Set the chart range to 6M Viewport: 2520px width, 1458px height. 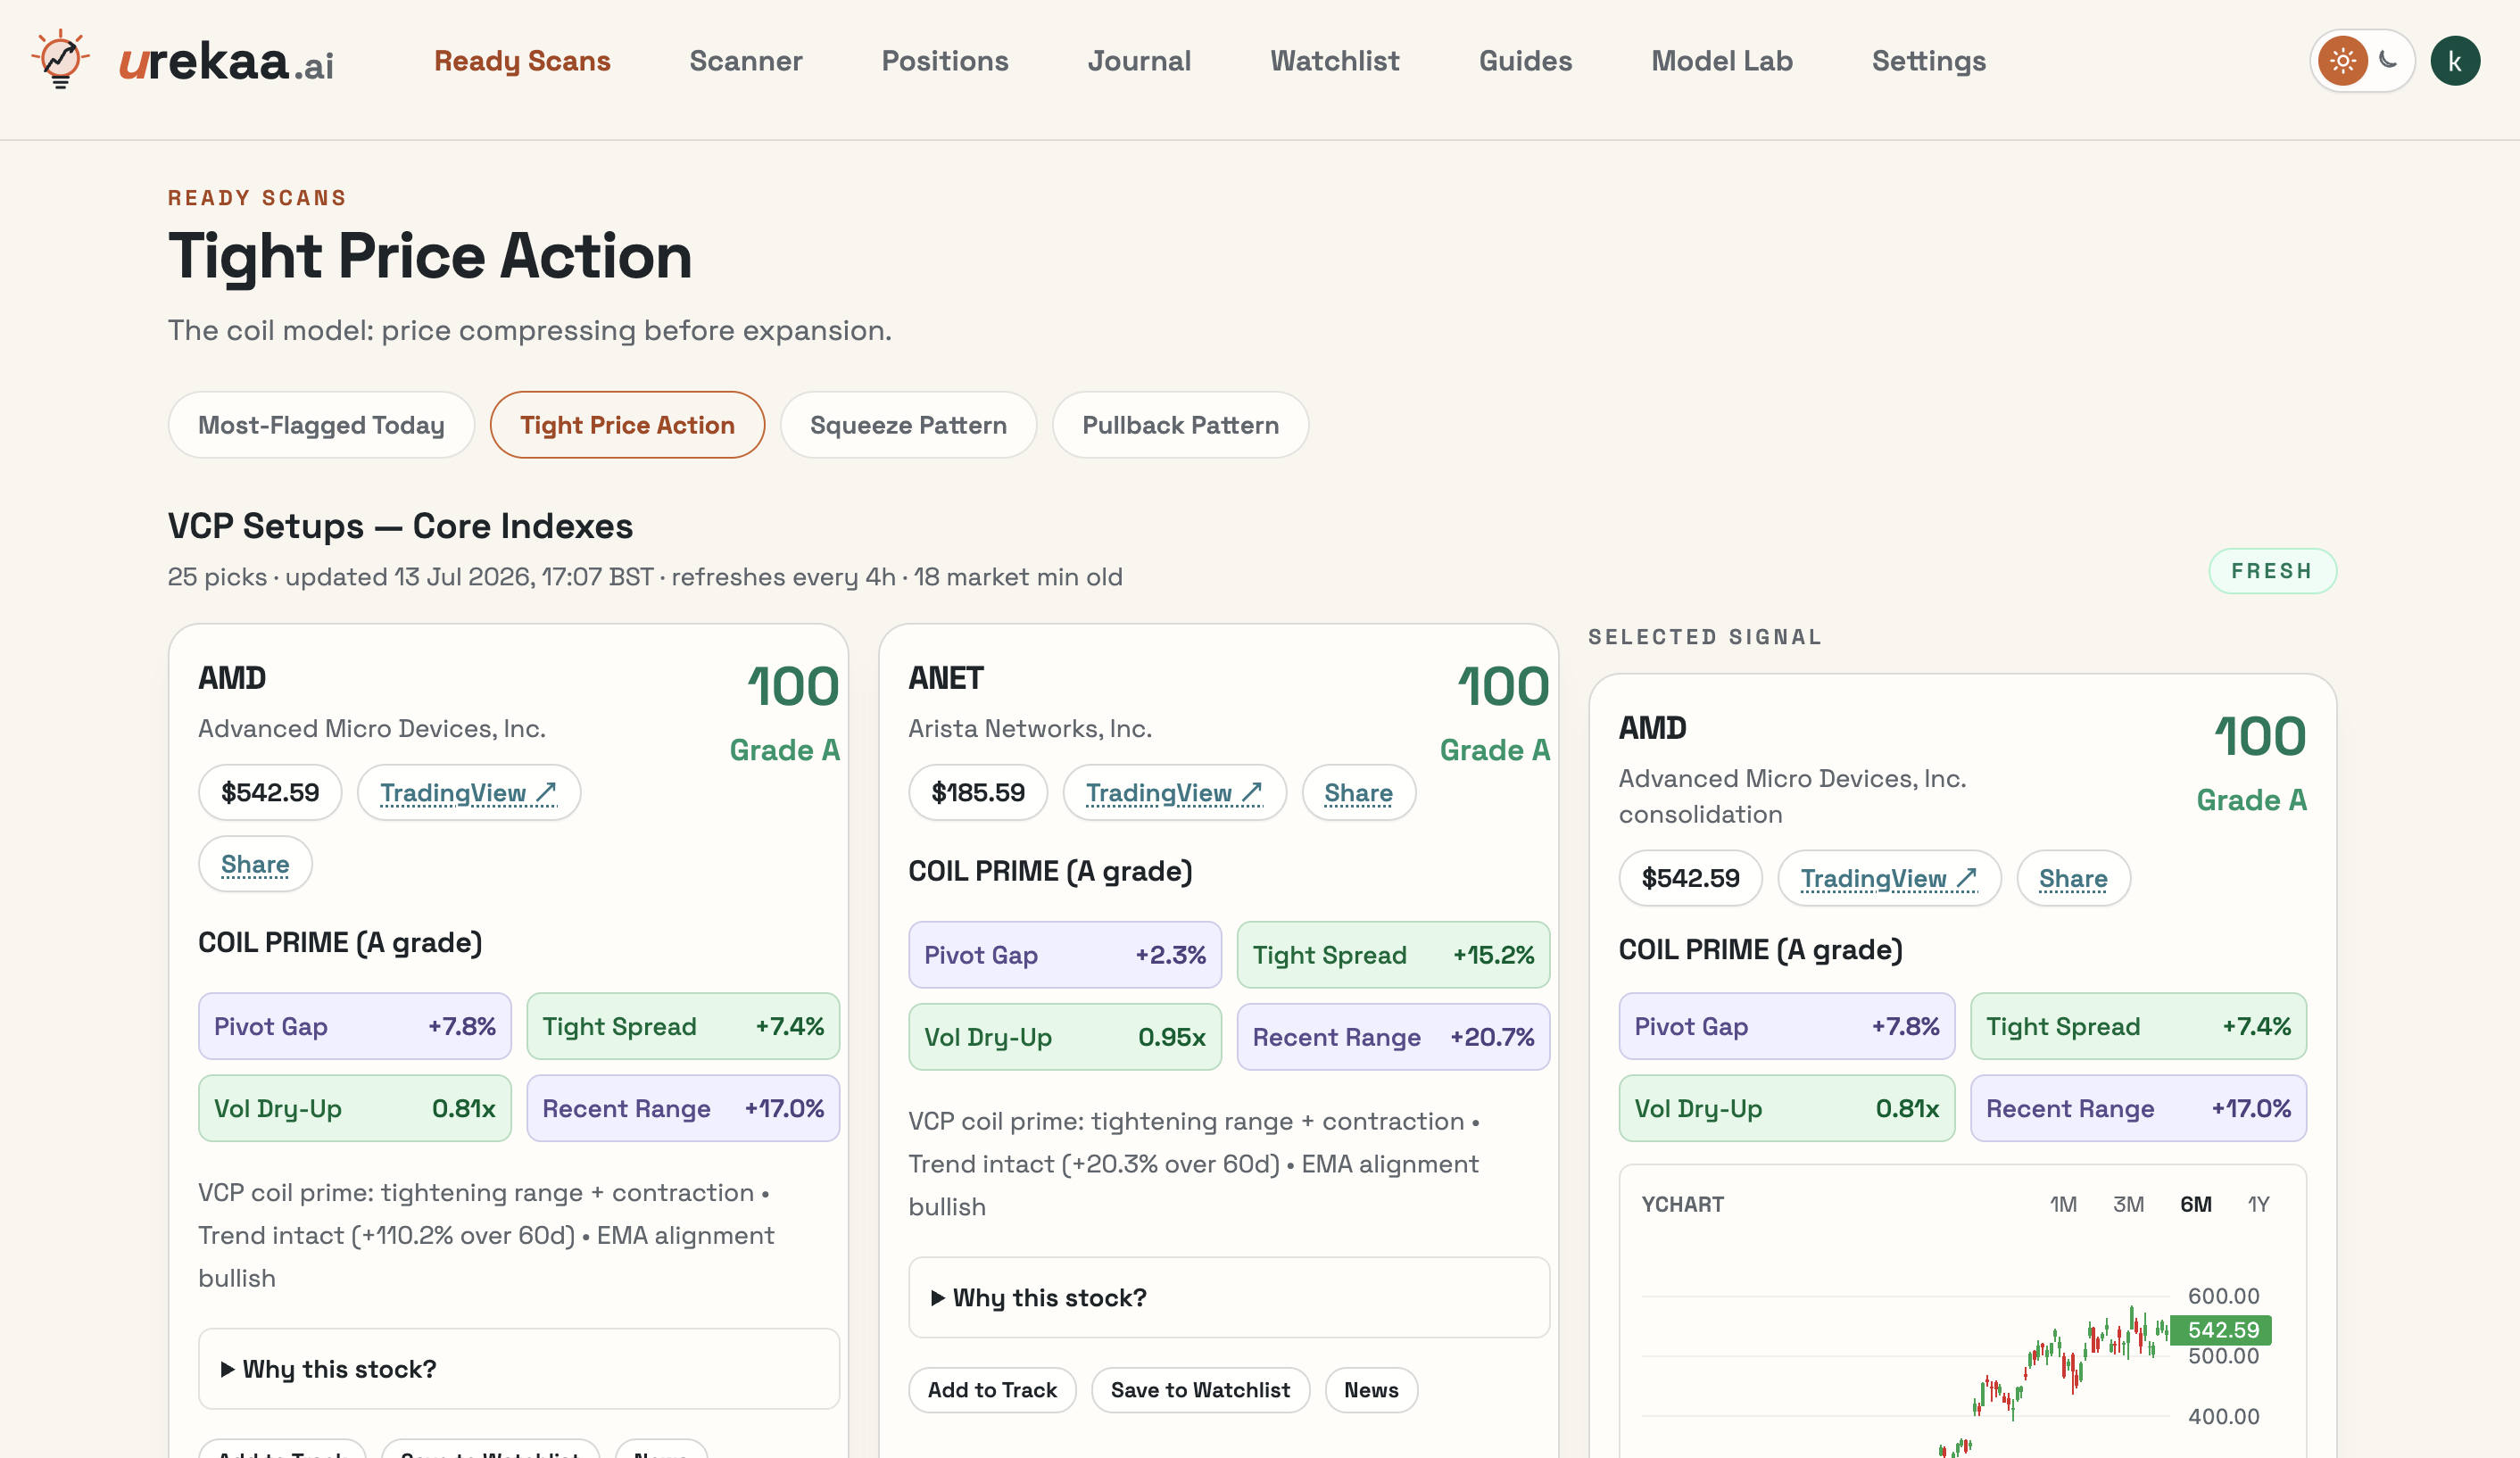2196,1204
